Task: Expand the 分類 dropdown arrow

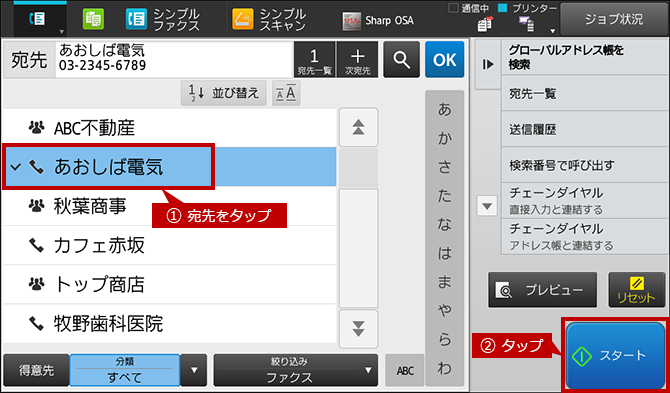Action: [x=194, y=370]
